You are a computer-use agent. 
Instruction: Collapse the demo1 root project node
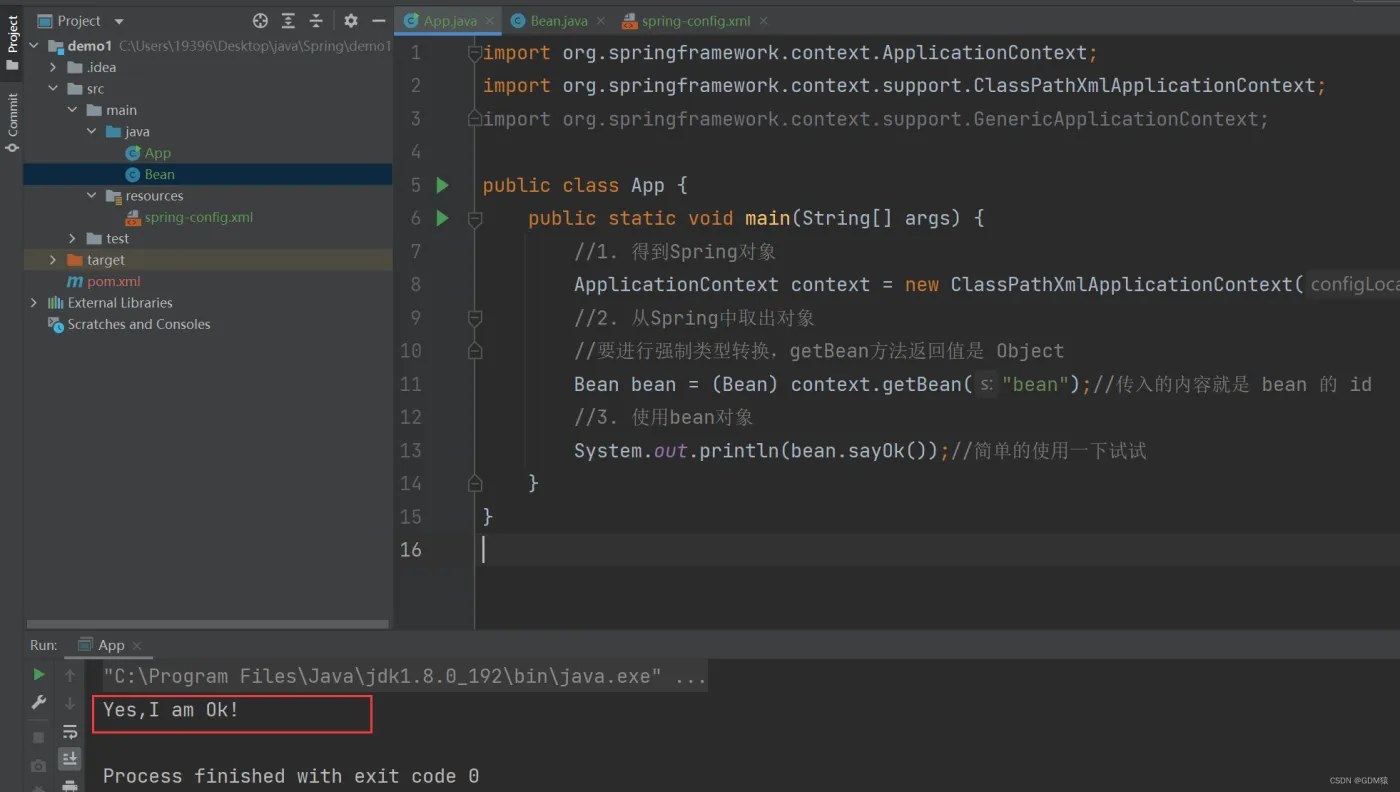[x=34, y=46]
